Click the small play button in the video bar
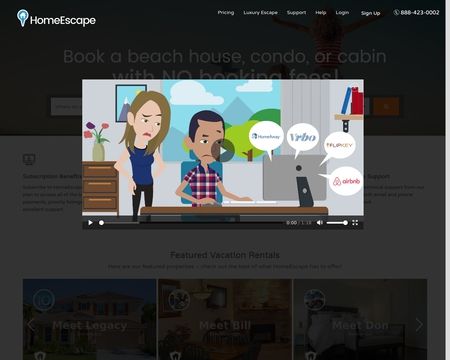The width and height of the screenshot is (450, 360). 90,223
